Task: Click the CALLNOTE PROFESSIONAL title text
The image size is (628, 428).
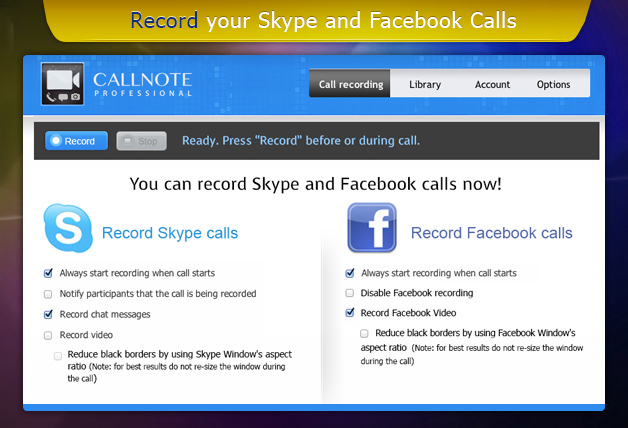Action: pos(143,84)
